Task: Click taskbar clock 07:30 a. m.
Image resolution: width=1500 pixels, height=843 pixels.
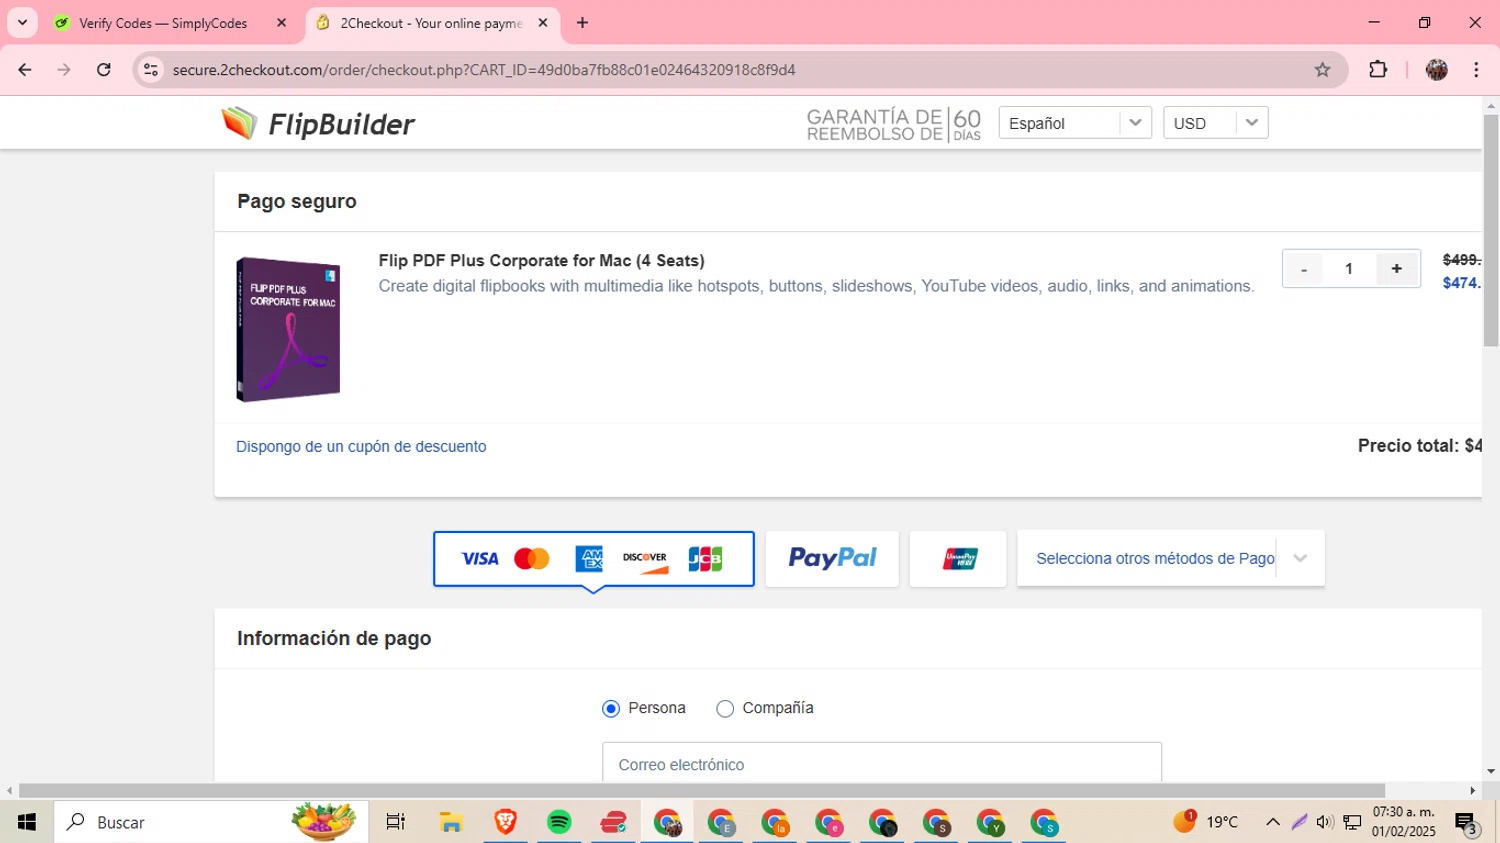Action: tap(1404, 822)
